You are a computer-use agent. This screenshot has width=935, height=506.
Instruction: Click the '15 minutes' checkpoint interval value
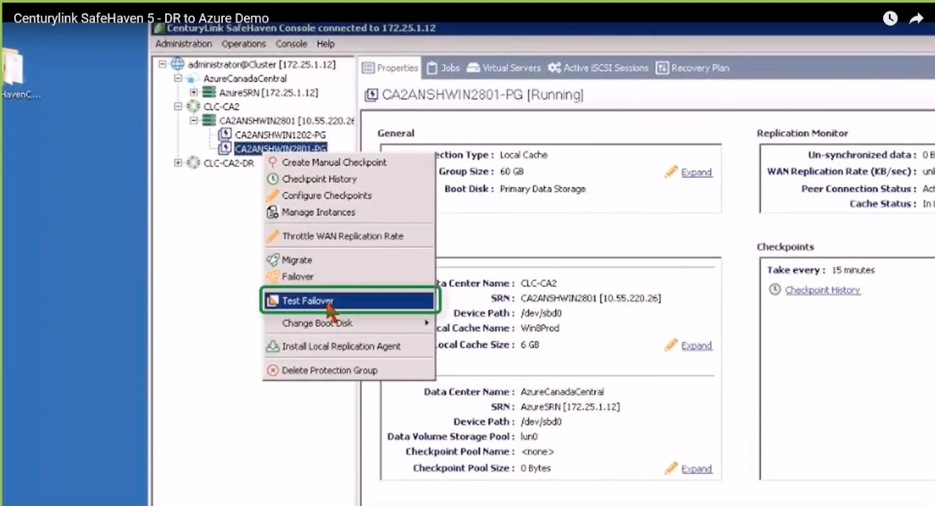pos(853,270)
